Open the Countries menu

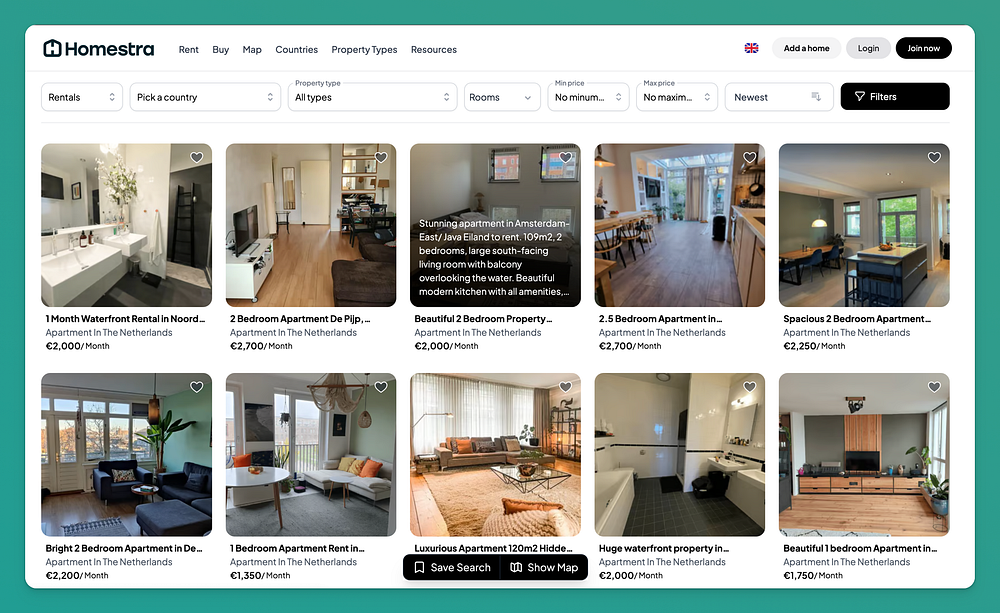tap(297, 50)
